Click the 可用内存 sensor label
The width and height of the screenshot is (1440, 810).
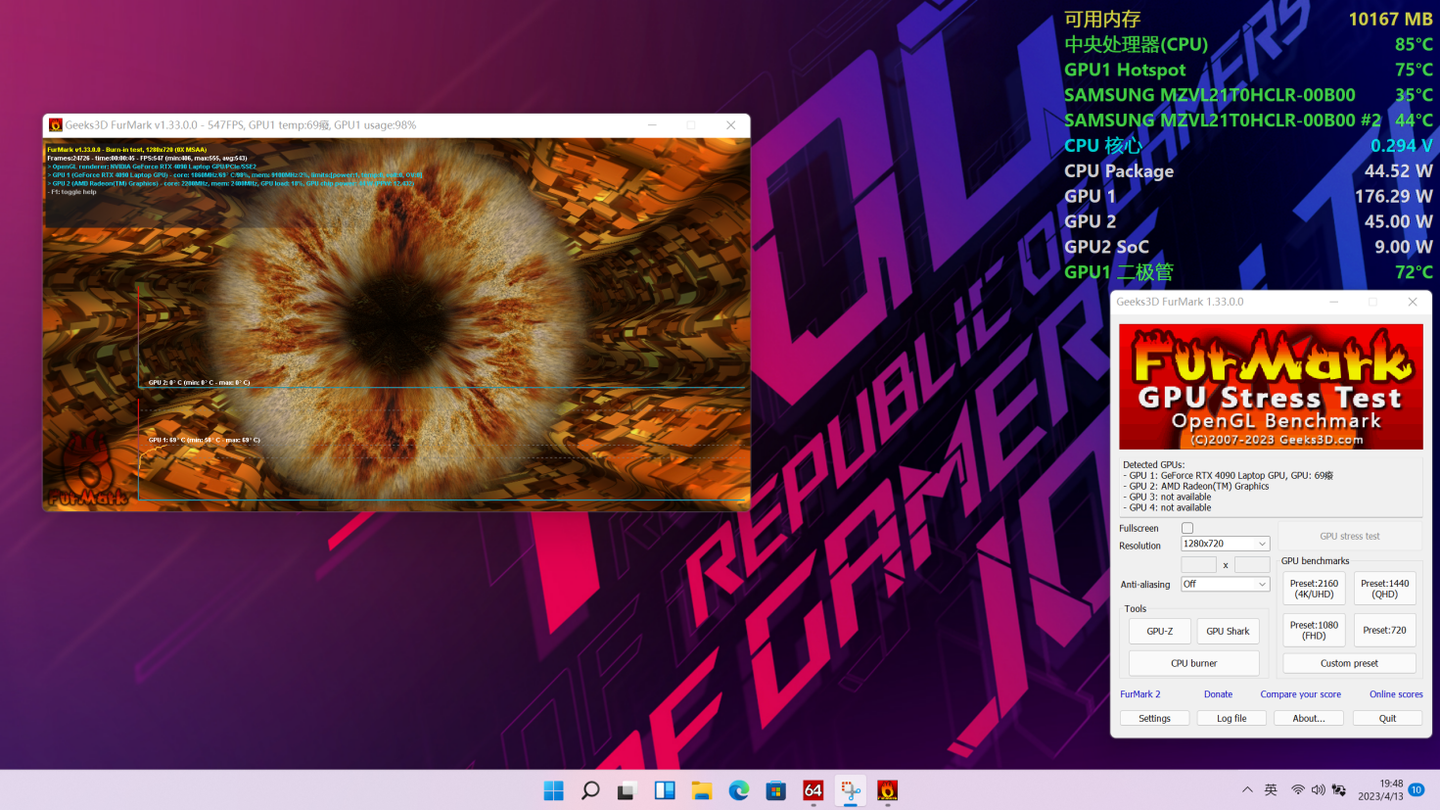click(1102, 19)
